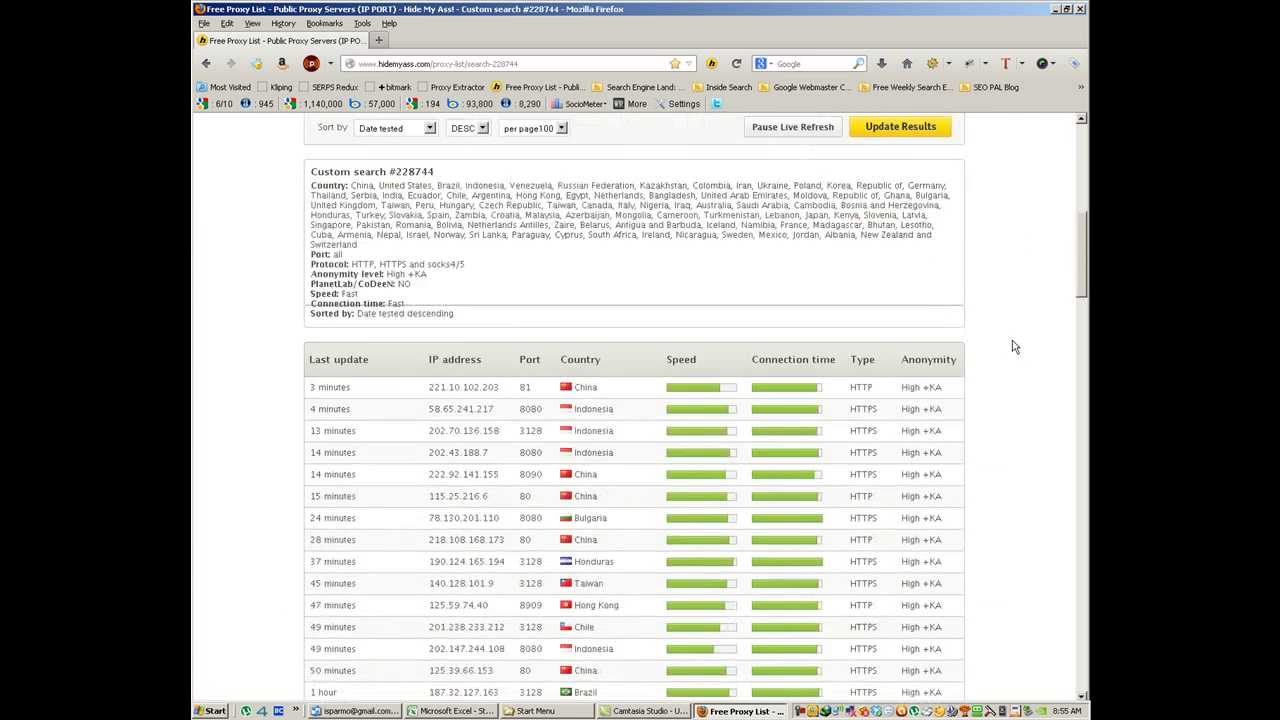Viewport: 1280px width, 720px height.
Task: Open the Edit menu
Action: coord(227,23)
